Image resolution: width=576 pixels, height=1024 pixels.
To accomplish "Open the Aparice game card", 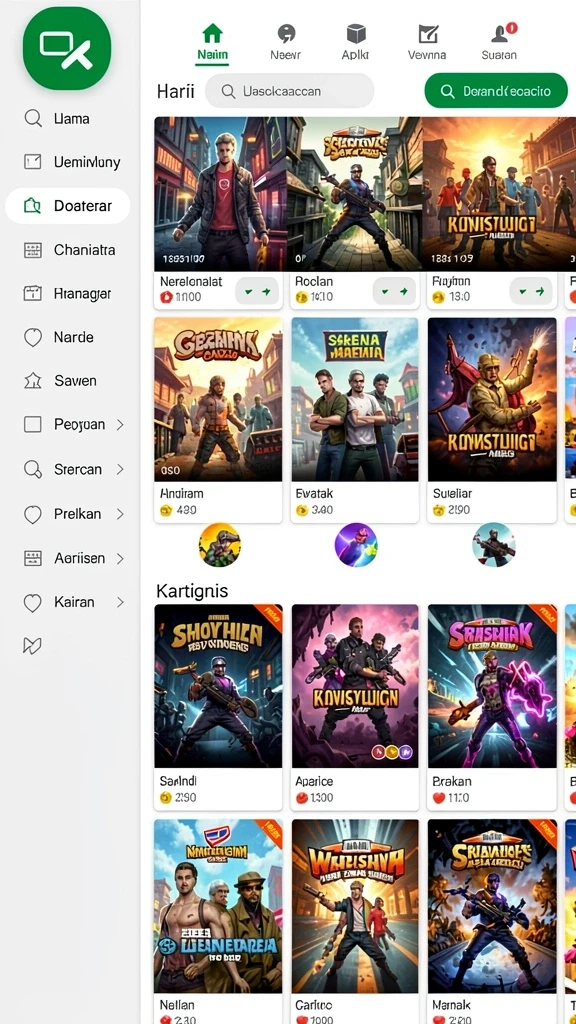I will pos(355,707).
